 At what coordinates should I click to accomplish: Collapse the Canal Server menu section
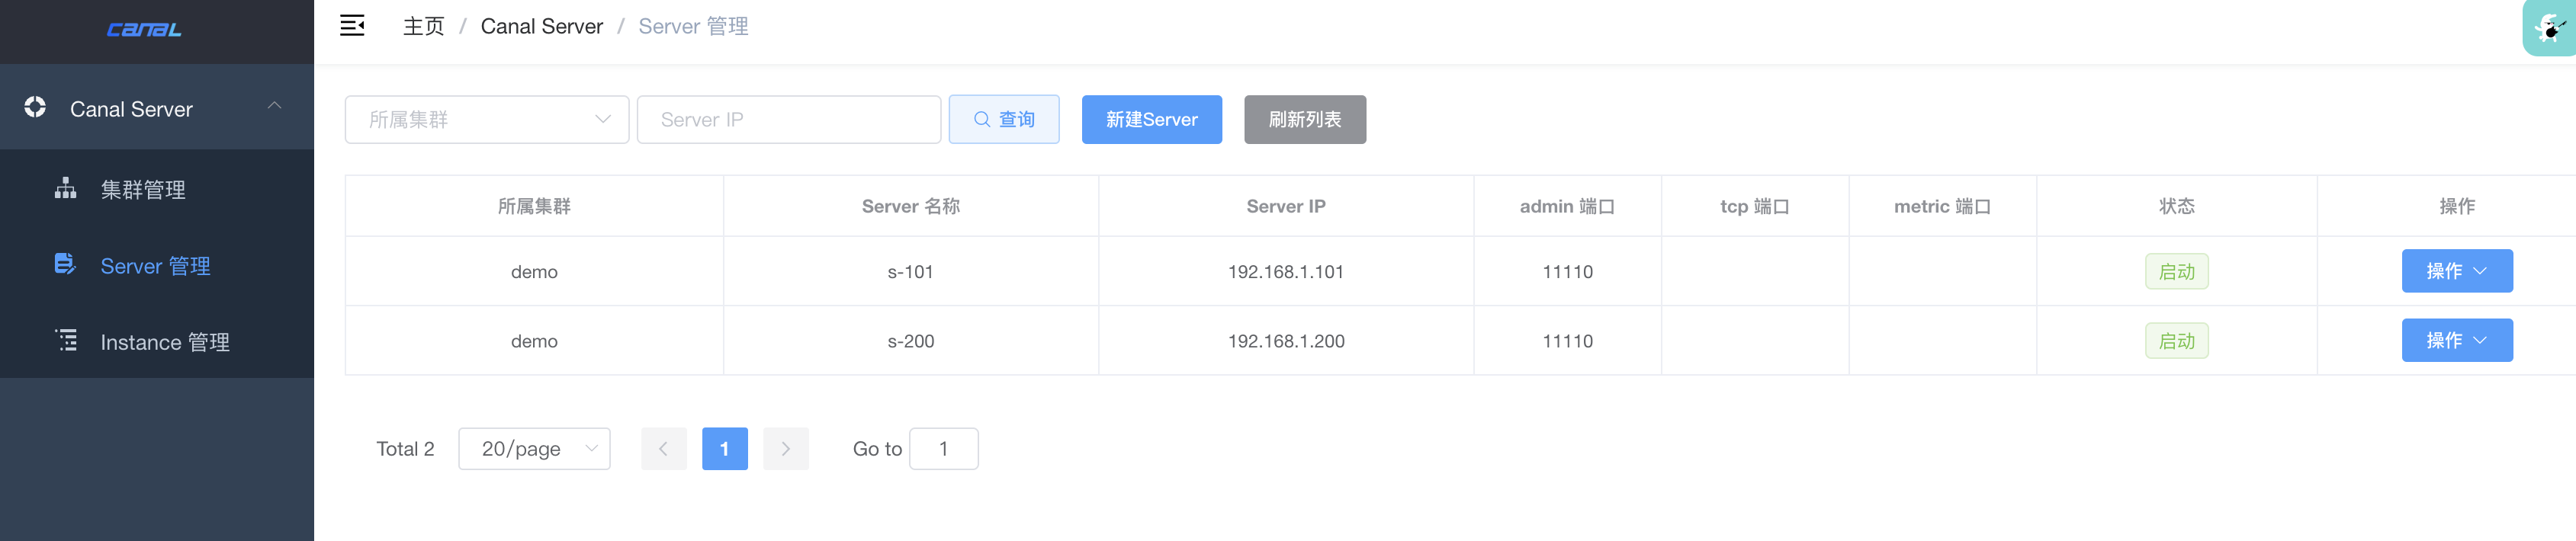coord(274,106)
